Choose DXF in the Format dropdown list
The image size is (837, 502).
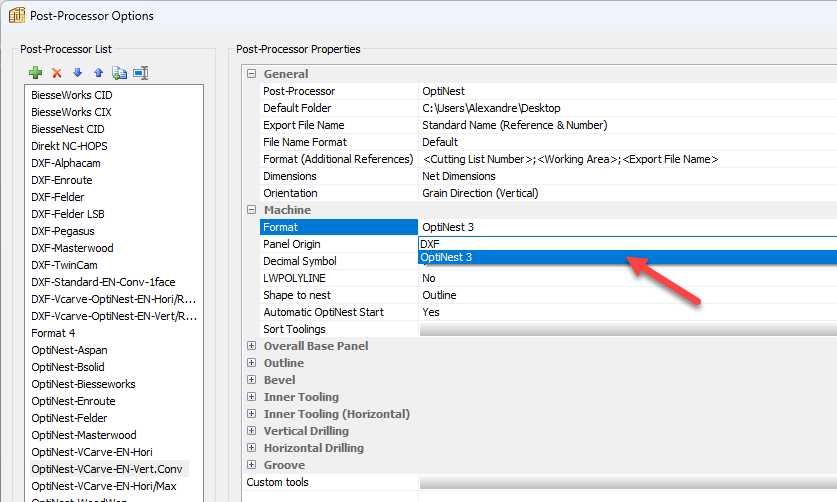(628, 244)
